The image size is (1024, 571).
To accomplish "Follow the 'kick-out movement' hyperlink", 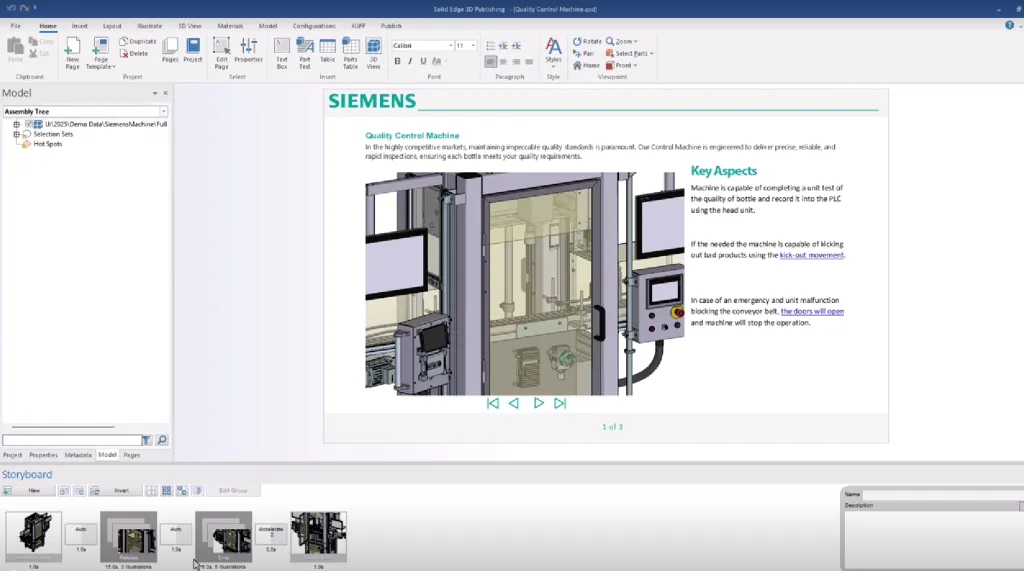I will 811,255.
